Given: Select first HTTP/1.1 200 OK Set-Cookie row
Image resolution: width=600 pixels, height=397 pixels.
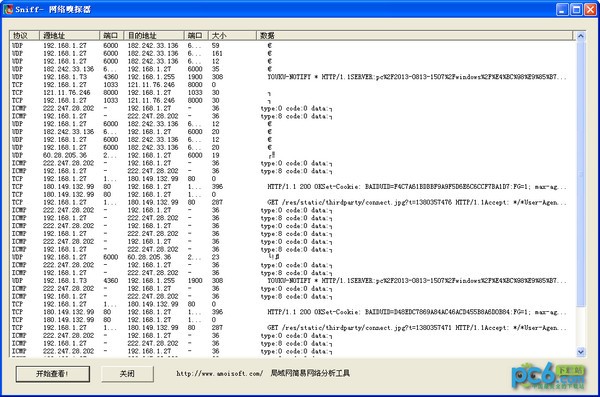Looking at the screenshot, I should click(293, 186).
